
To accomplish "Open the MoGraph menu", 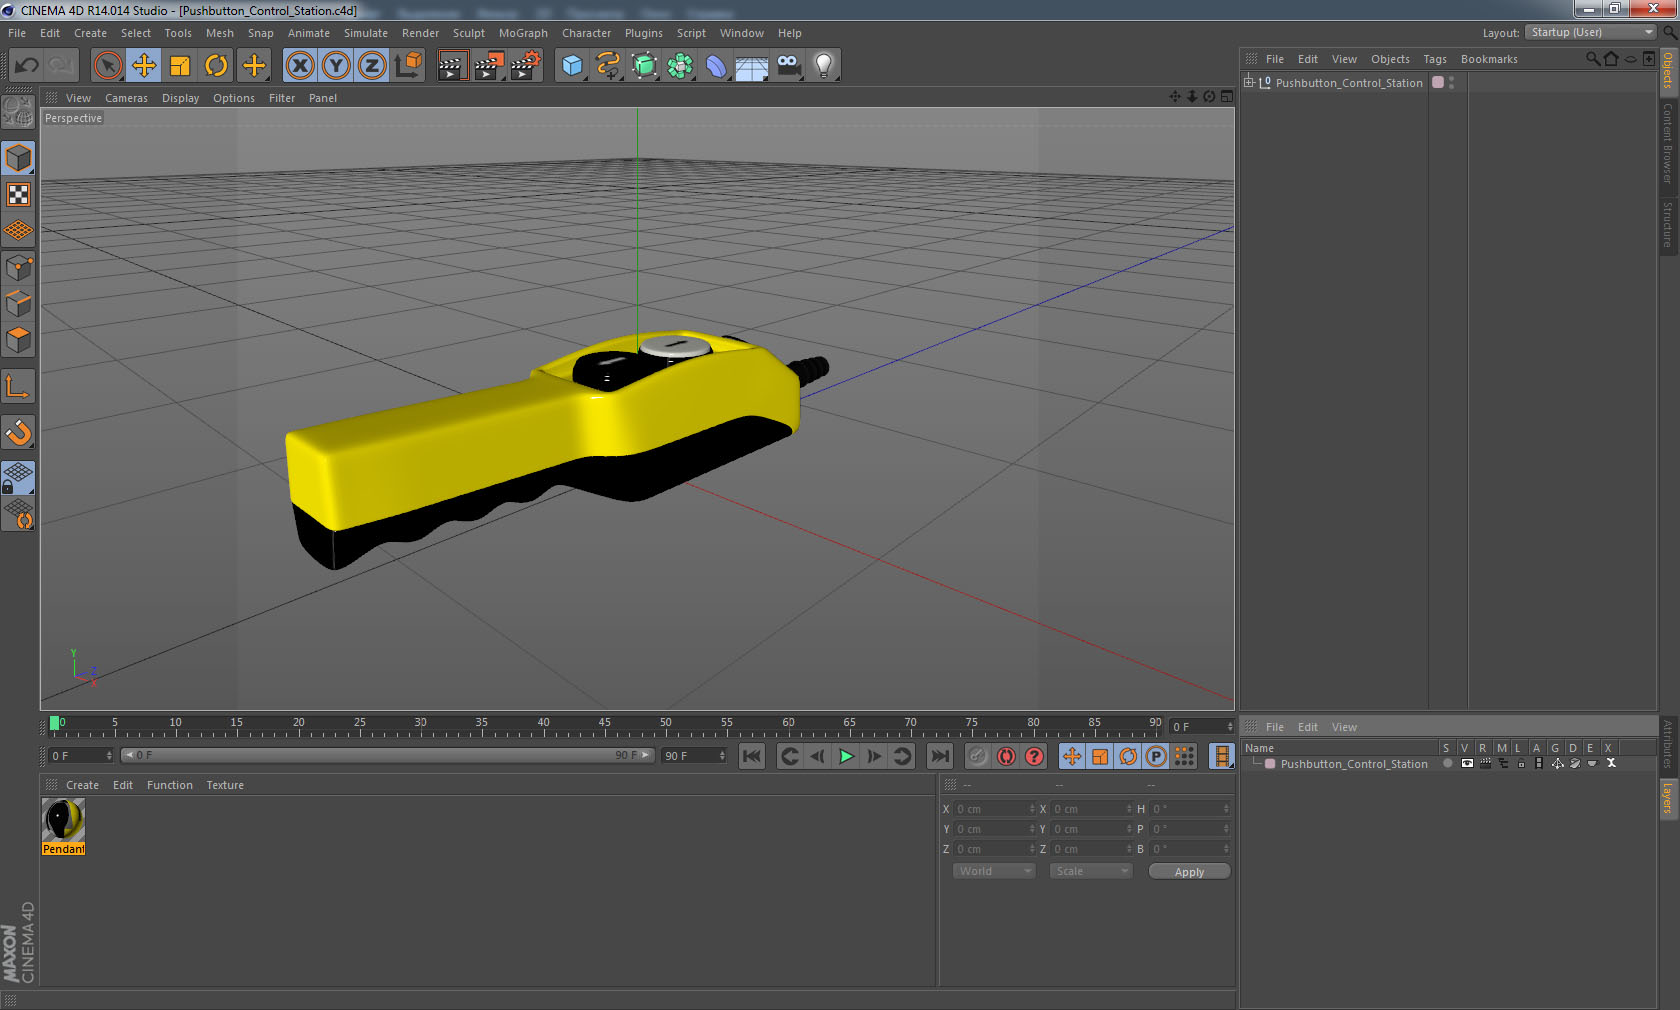I will [523, 33].
